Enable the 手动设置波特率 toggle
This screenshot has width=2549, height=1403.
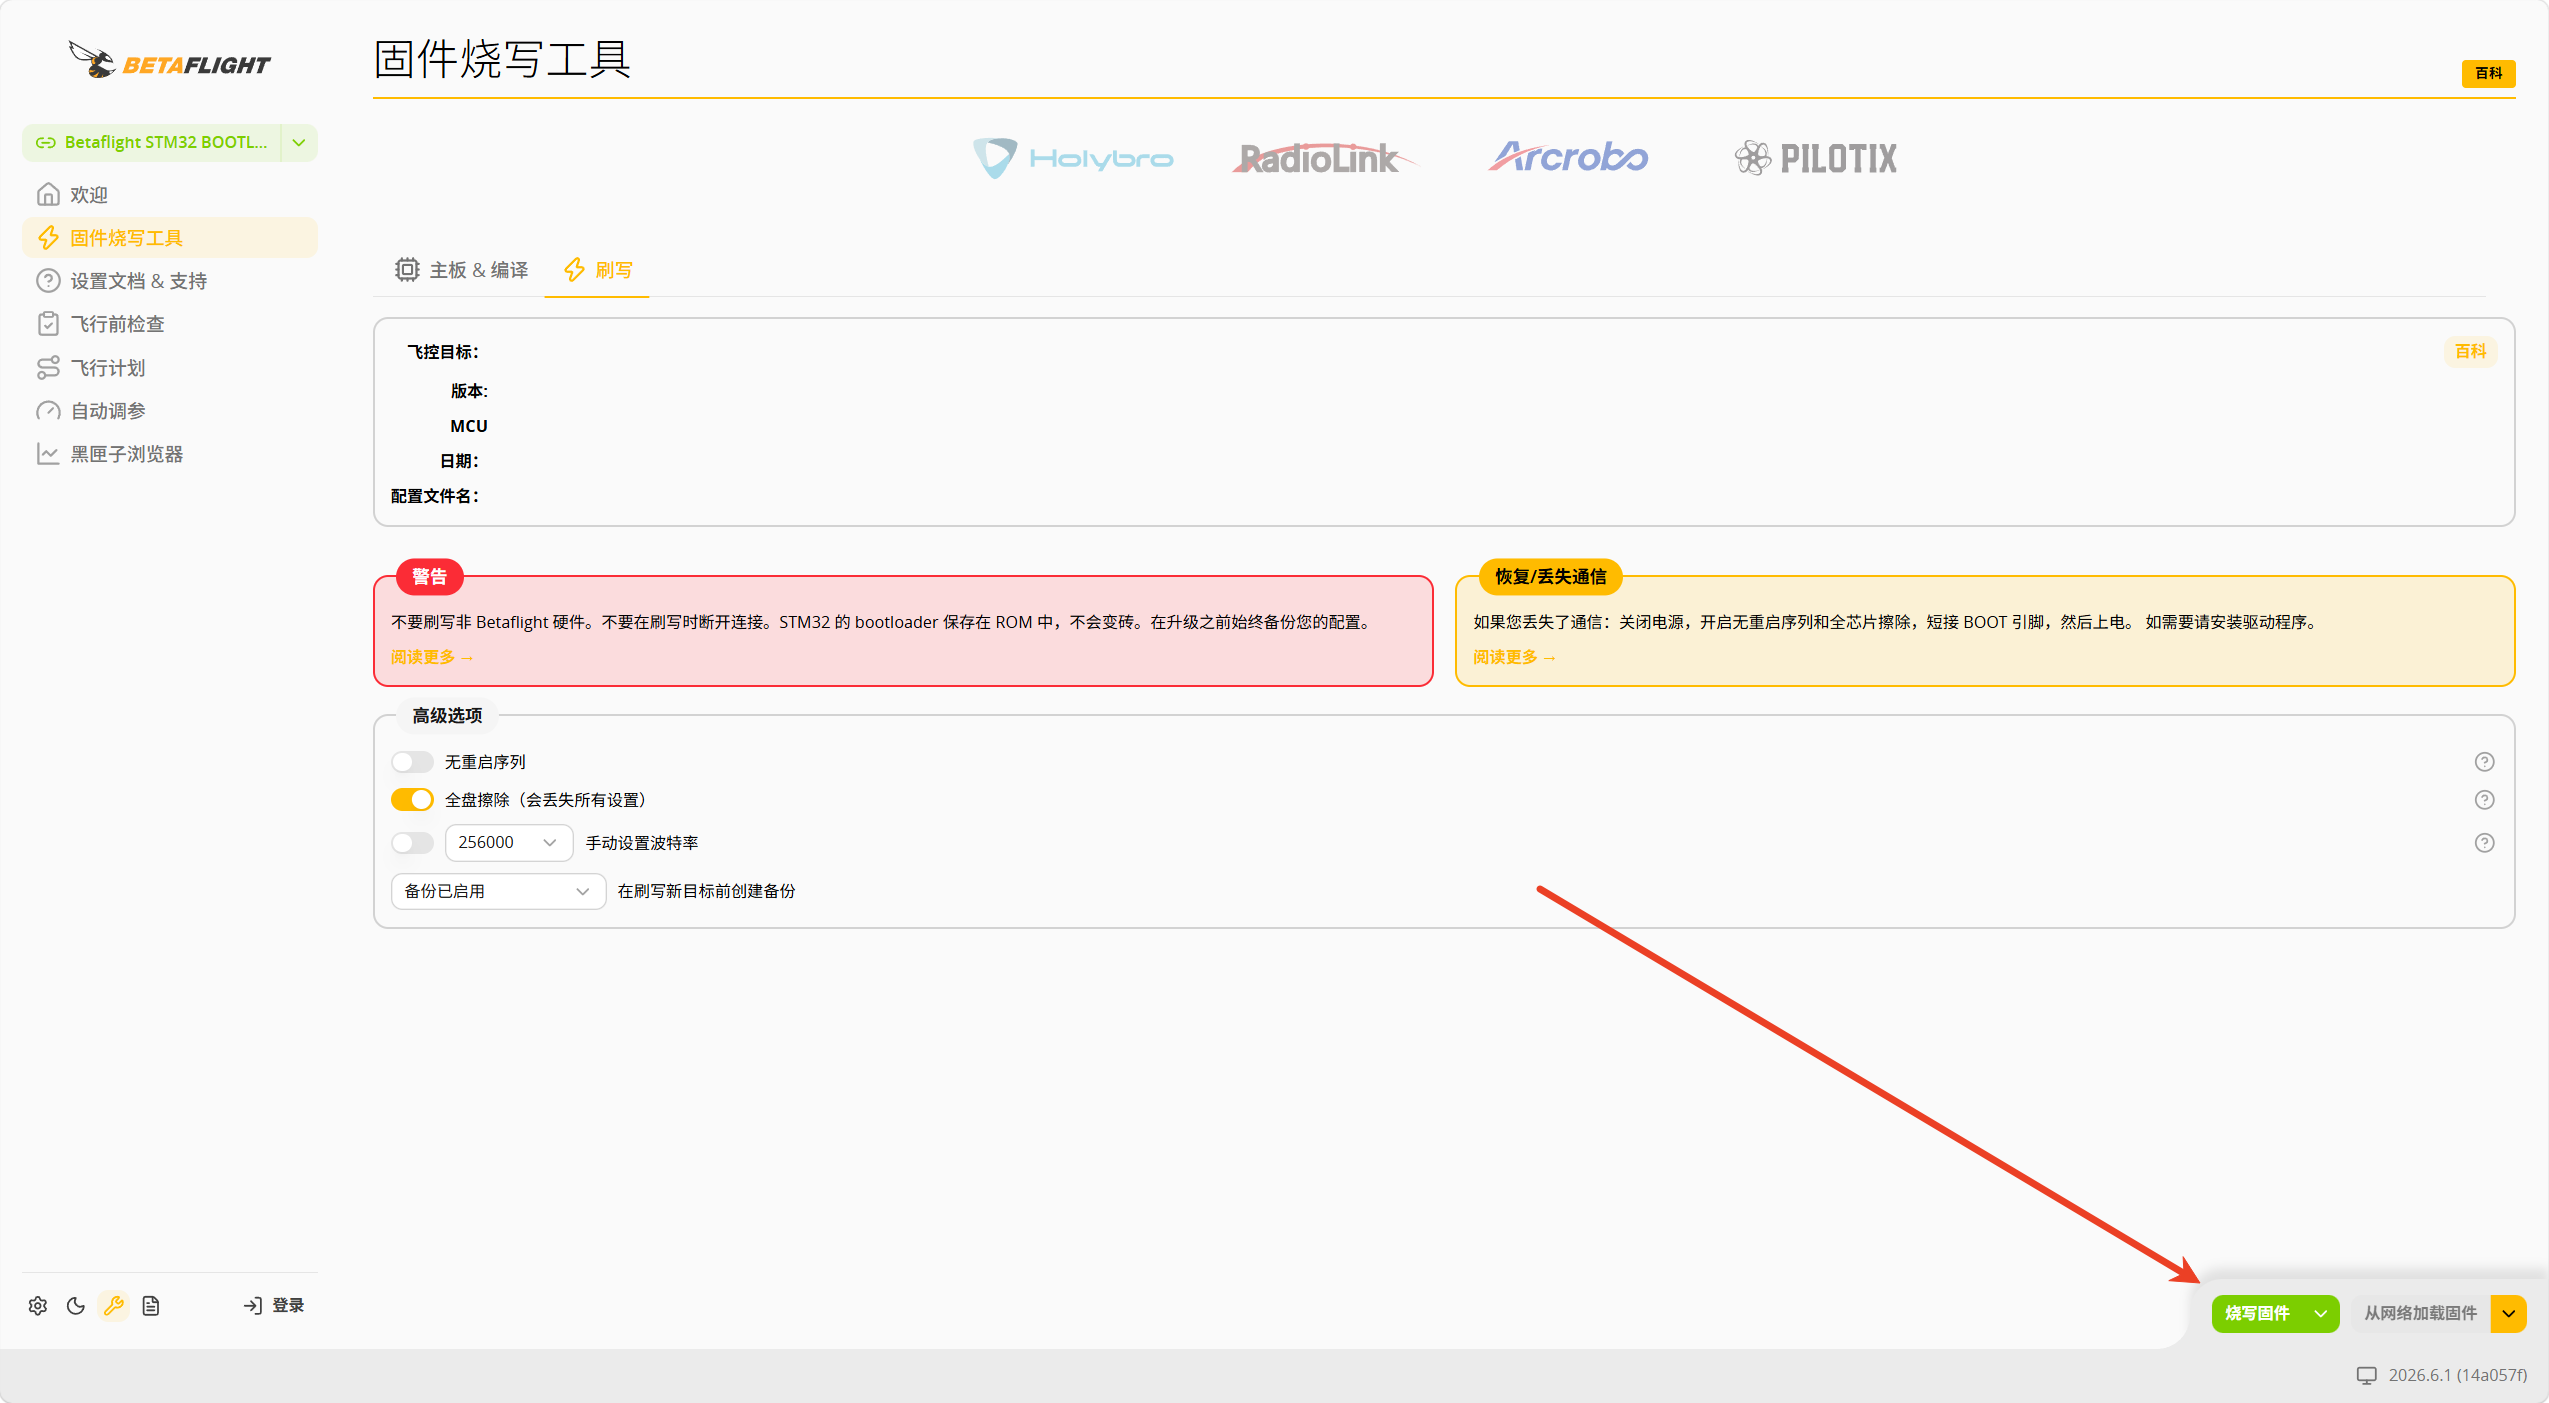[x=412, y=843]
